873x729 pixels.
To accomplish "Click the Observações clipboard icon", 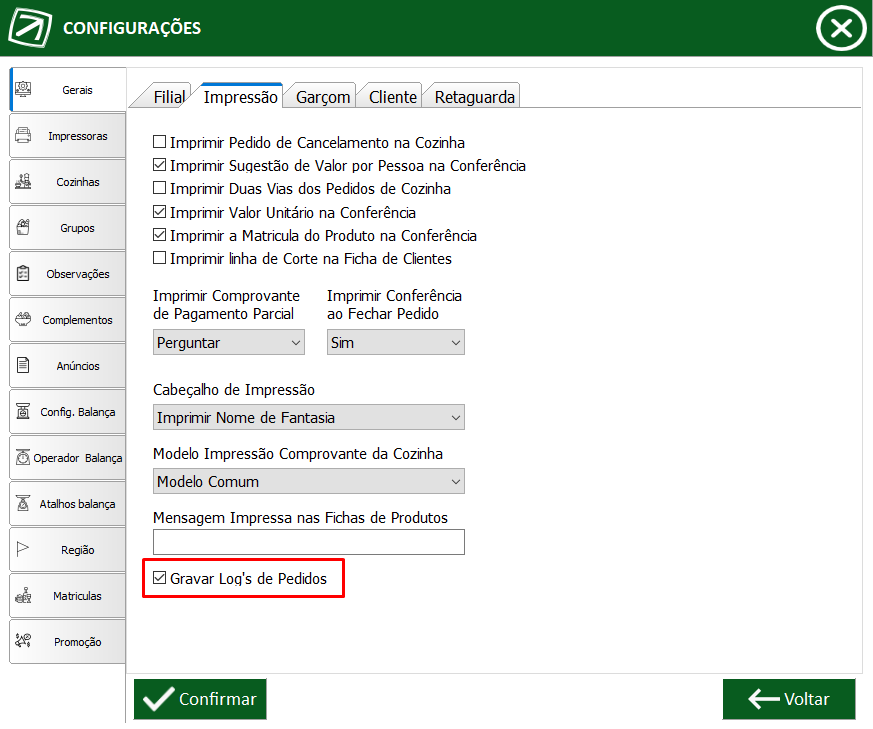I will point(23,273).
